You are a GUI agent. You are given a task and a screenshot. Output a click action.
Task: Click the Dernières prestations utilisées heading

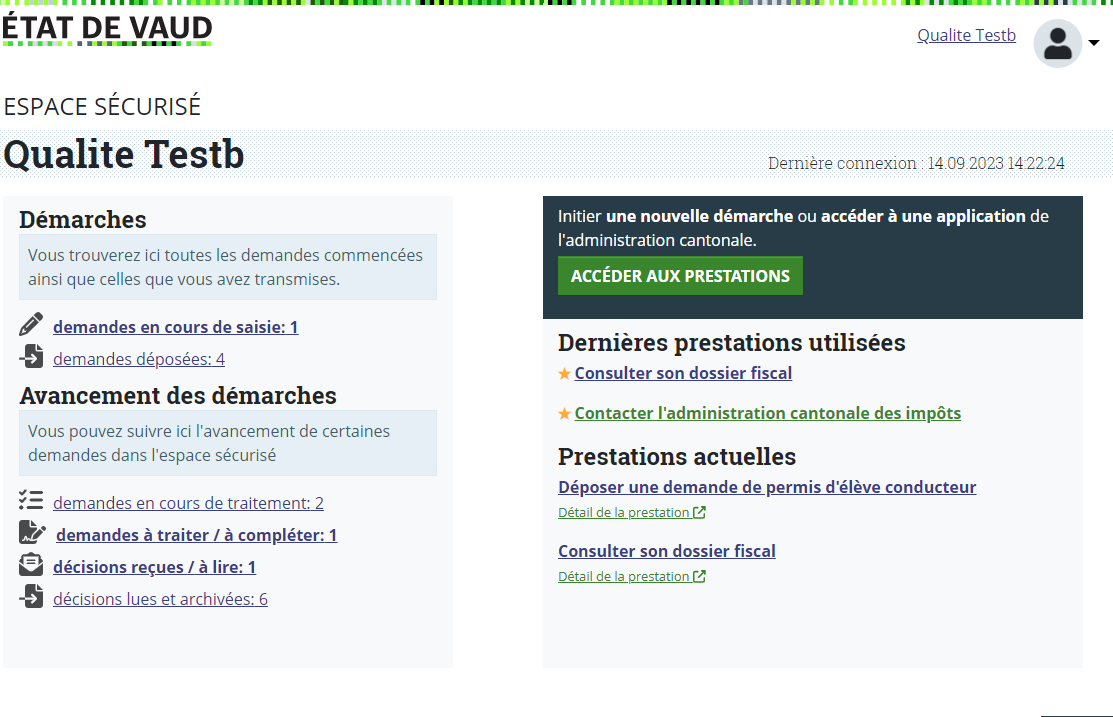pyautogui.click(x=731, y=343)
